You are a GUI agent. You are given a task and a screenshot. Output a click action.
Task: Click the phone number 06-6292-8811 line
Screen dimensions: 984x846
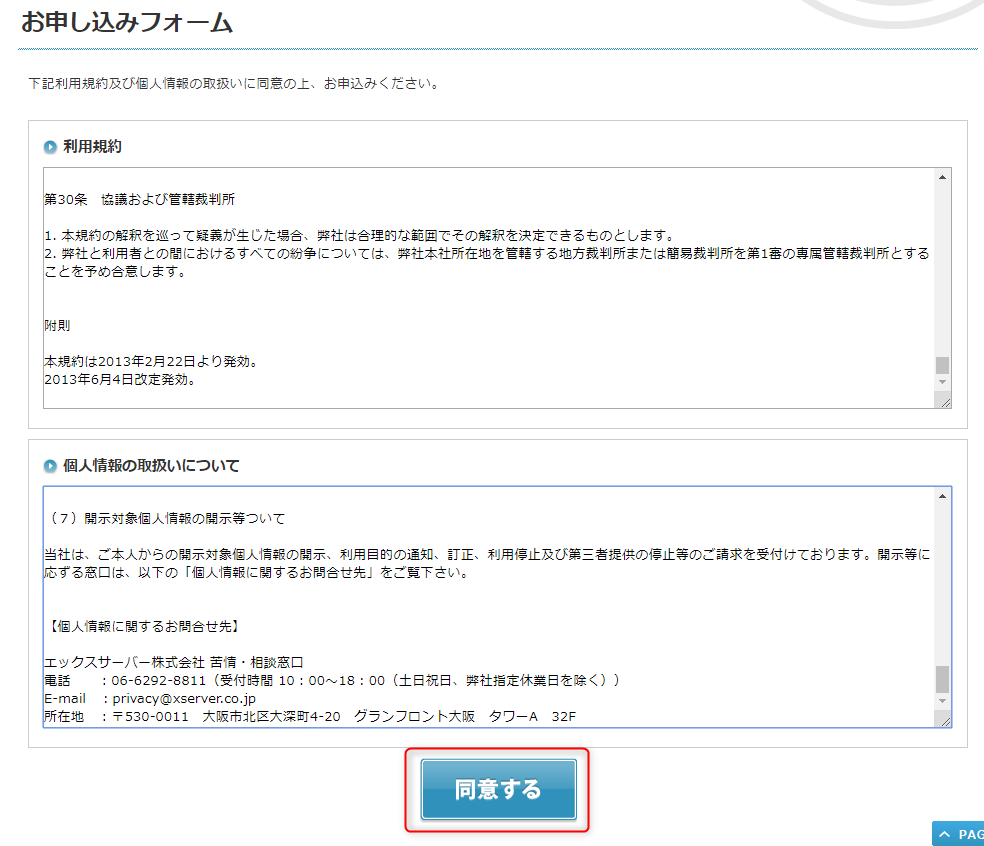pyautogui.click(x=332, y=680)
